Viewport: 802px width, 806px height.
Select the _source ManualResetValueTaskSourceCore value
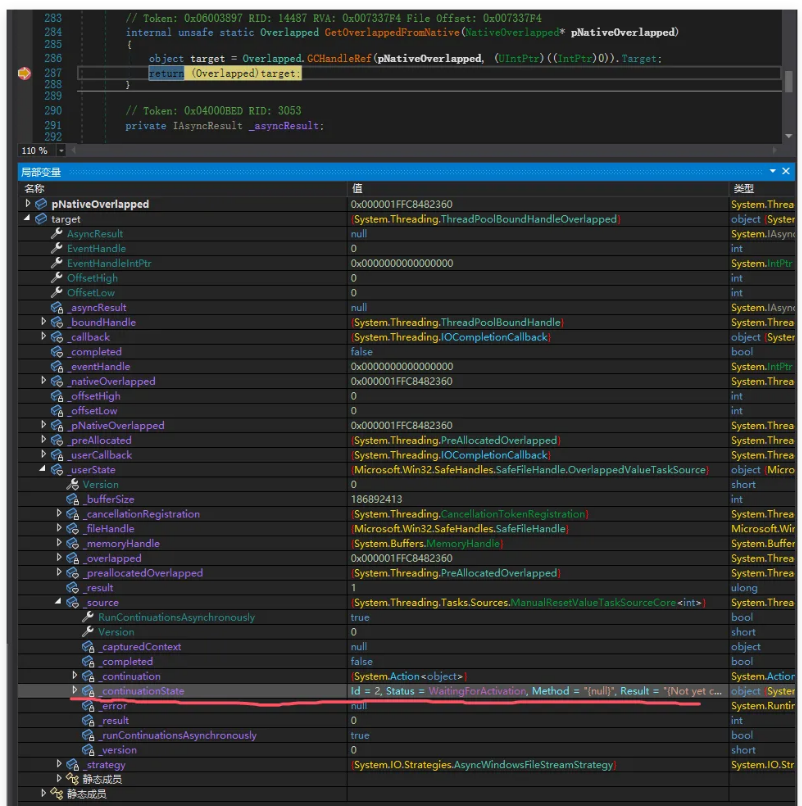pyautogui.click(x=528, y=602)
